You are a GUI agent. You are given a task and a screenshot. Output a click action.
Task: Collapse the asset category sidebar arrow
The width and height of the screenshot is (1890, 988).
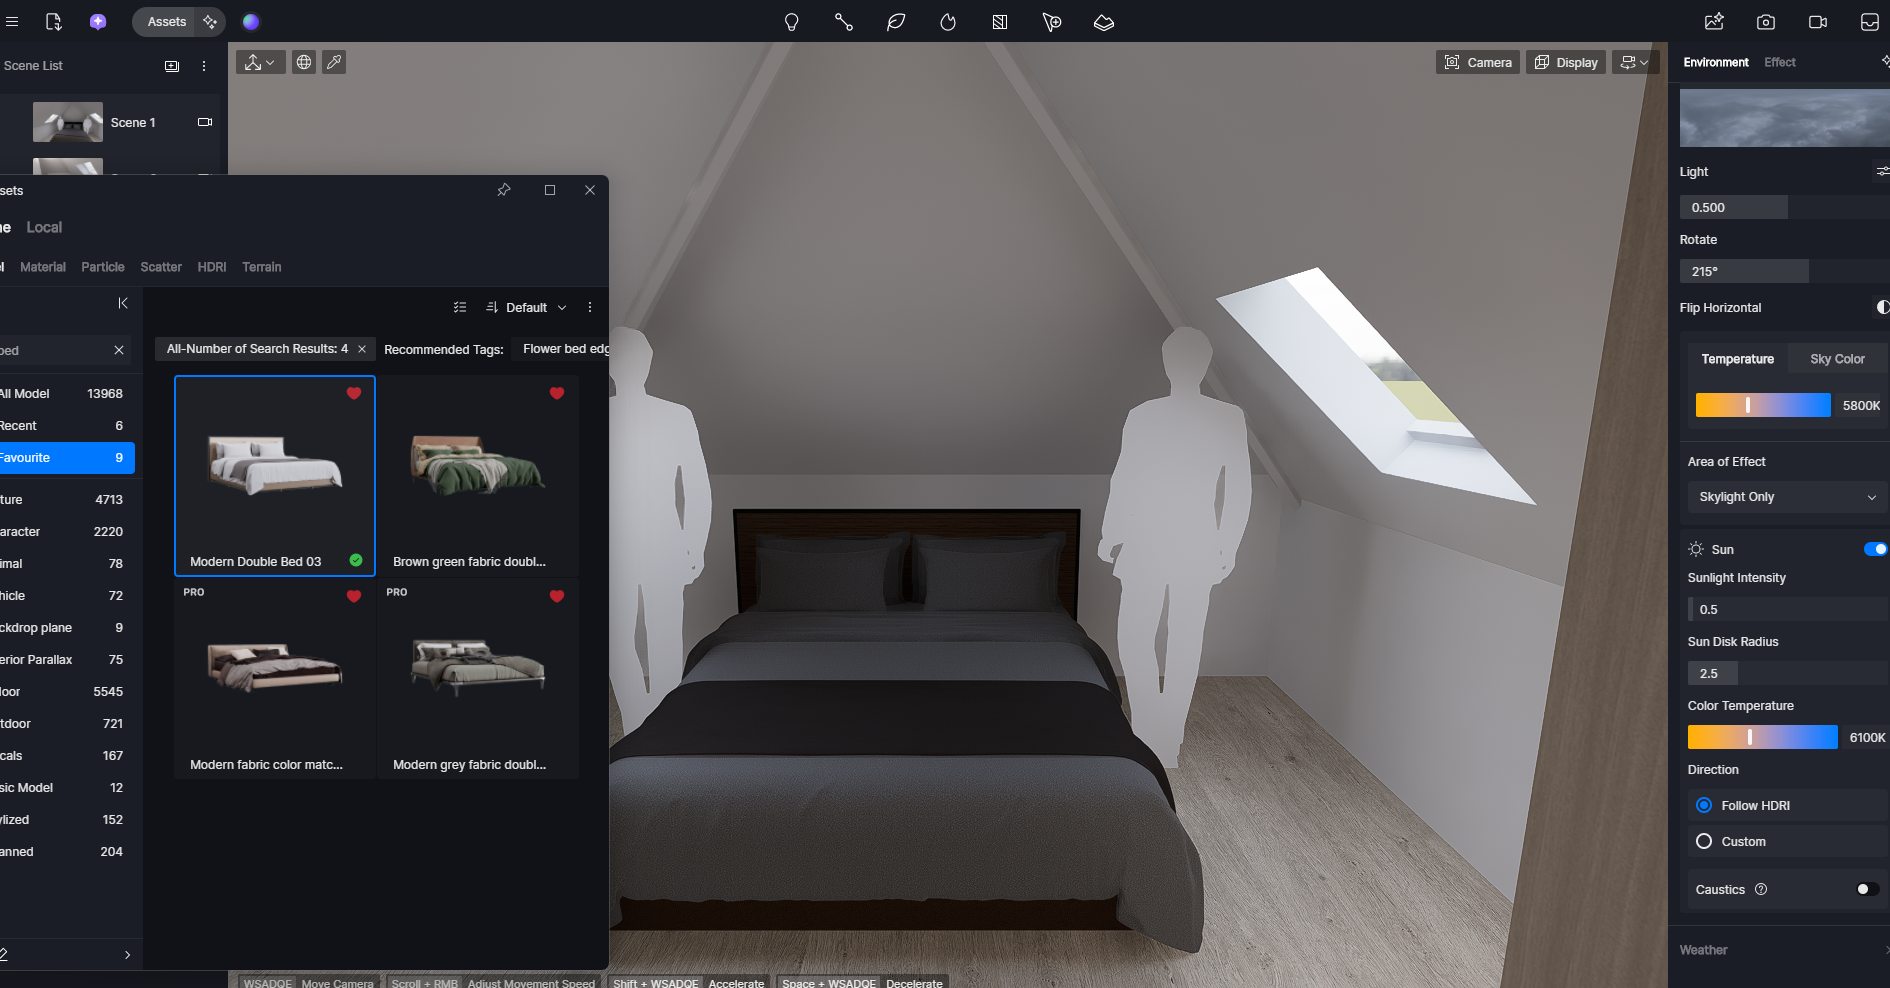pos(123,303)
